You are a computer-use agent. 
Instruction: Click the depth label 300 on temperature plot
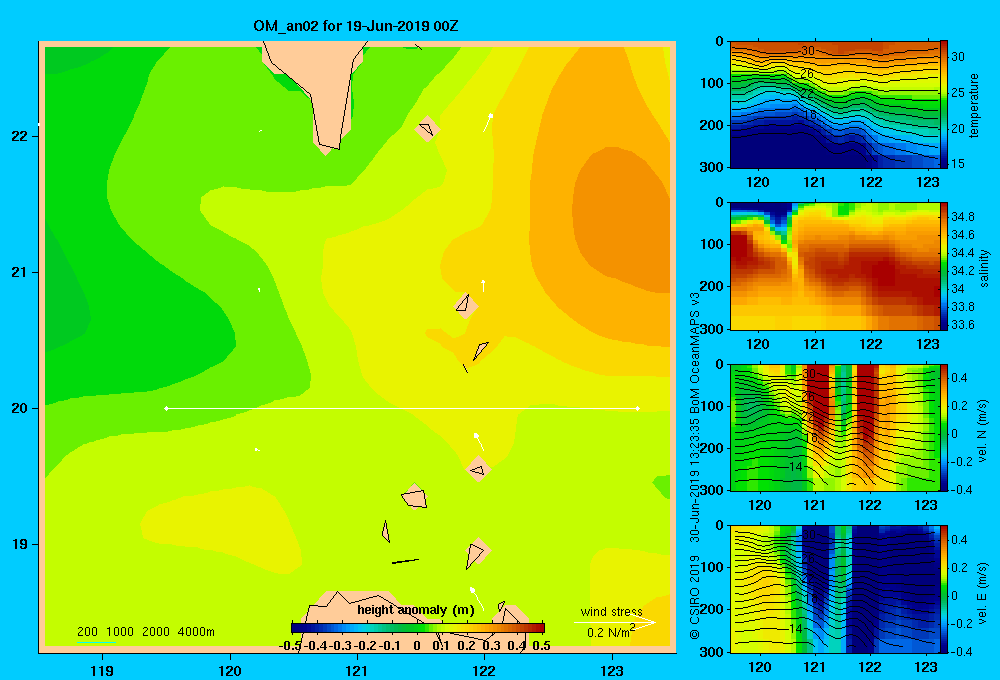(712, 167)
